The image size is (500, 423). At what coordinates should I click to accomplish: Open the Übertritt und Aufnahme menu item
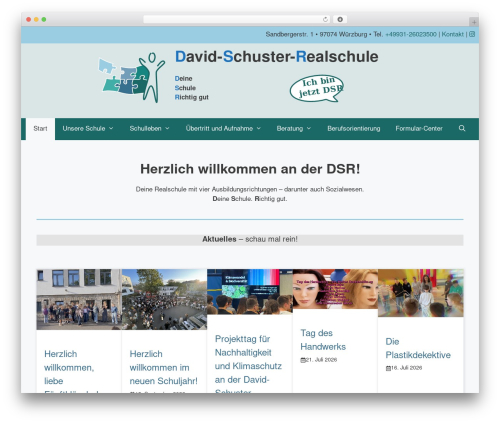(x=219, y=129)
